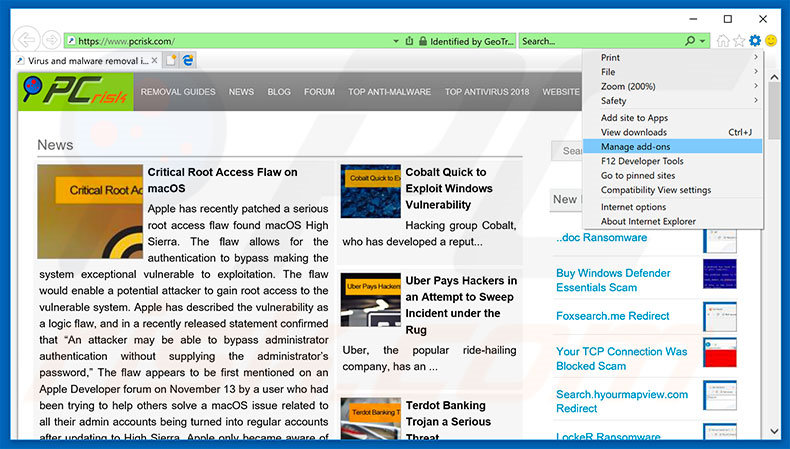Click the scrollbar down arrow
Screen dimensions: 790x449
tap(774, 431)
